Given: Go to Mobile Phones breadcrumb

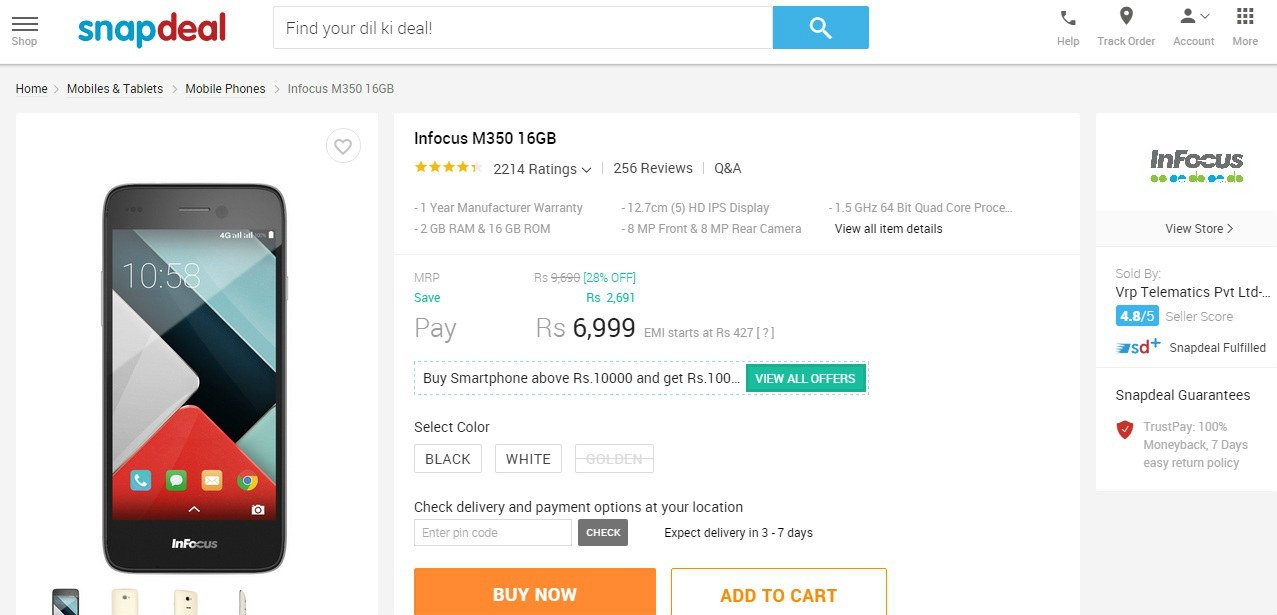Looking at the screenshot, I should click(225, 89).
